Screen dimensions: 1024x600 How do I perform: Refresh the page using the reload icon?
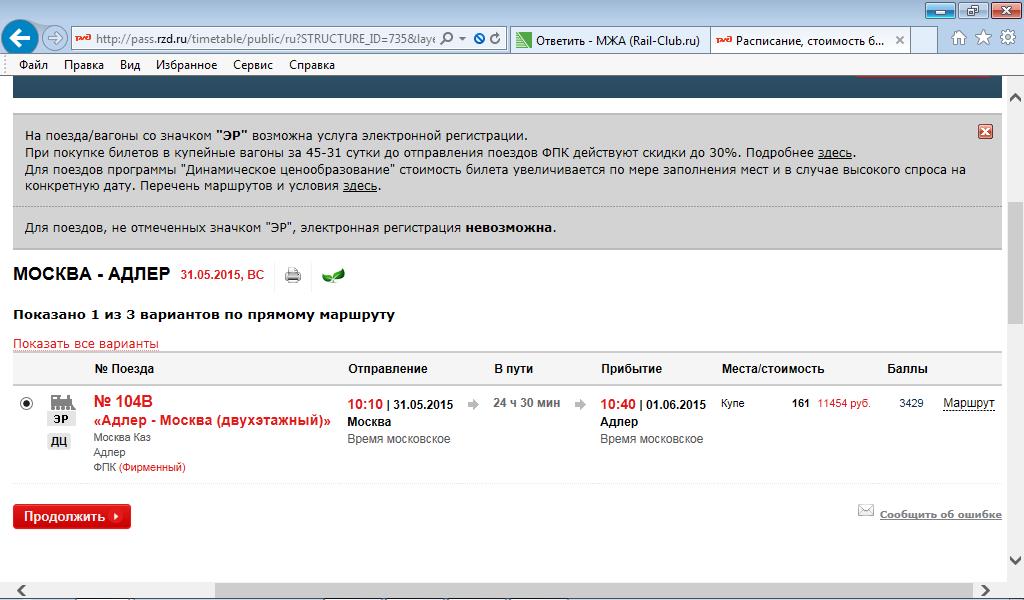495,39
